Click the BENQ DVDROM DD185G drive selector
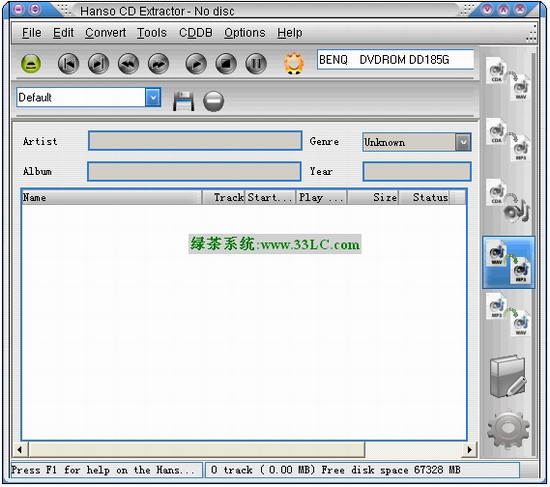Image resolution: width=550 pixels, height=487 pixels. coord(396,60)
